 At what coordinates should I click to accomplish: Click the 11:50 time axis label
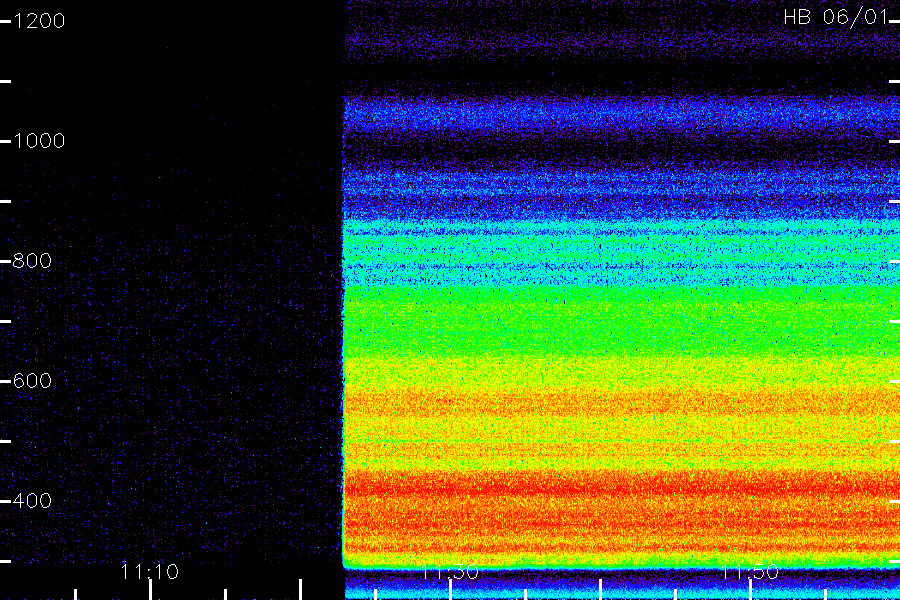coord(750,572)
